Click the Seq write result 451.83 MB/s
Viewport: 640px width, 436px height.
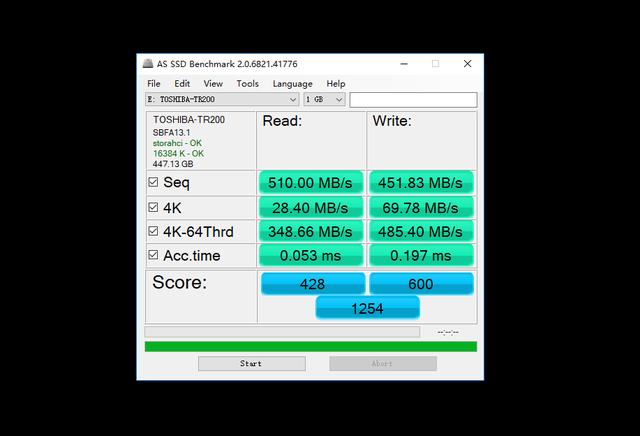421,182
